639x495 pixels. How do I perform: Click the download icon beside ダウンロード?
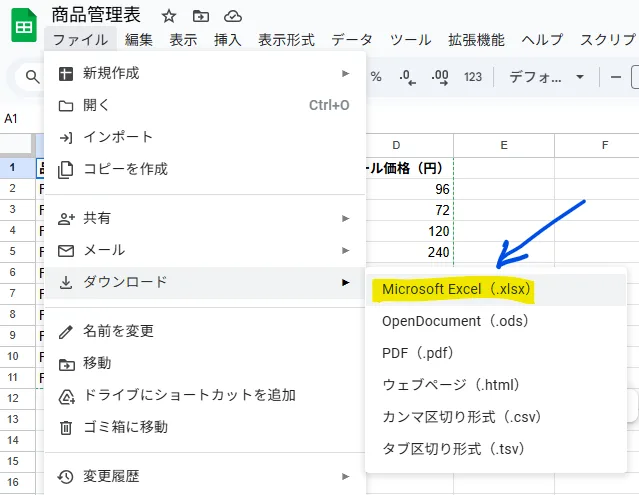click(66, 282)
